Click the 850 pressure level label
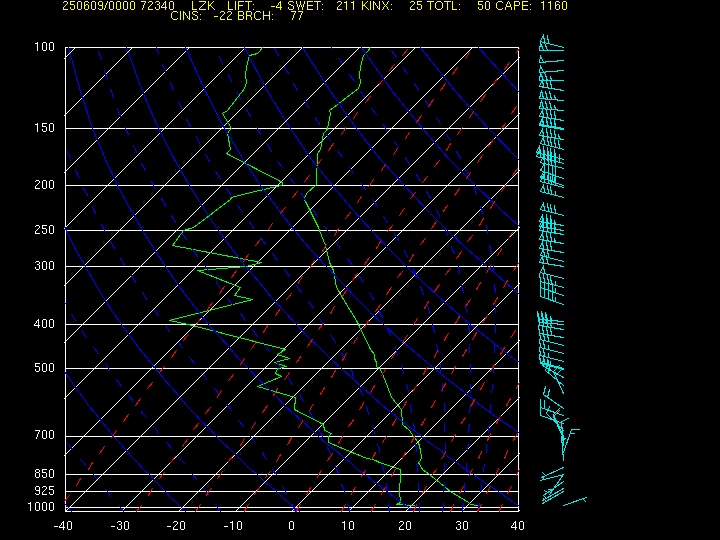Screen dimensions: 720x540 (44, 473)
